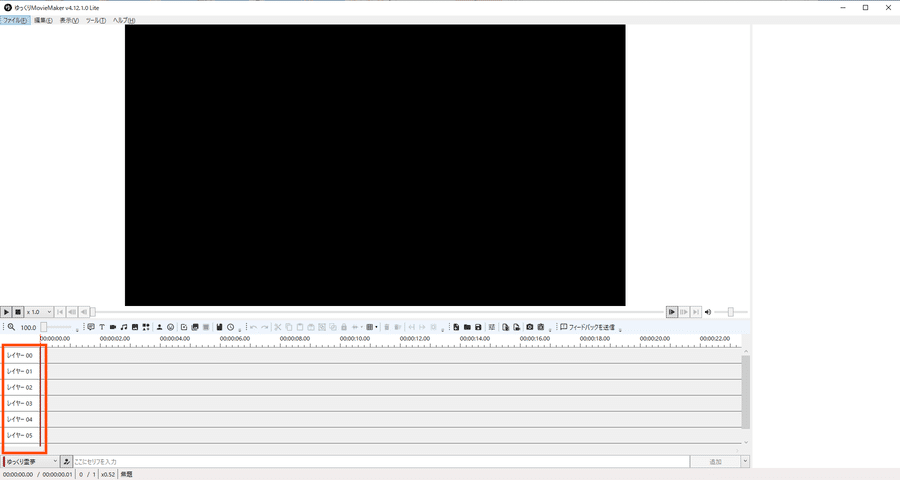Click the 00:00:20.00 mark on the timeline ruler
This screenshot has width=900, height=480.
[x=655, y=339]
